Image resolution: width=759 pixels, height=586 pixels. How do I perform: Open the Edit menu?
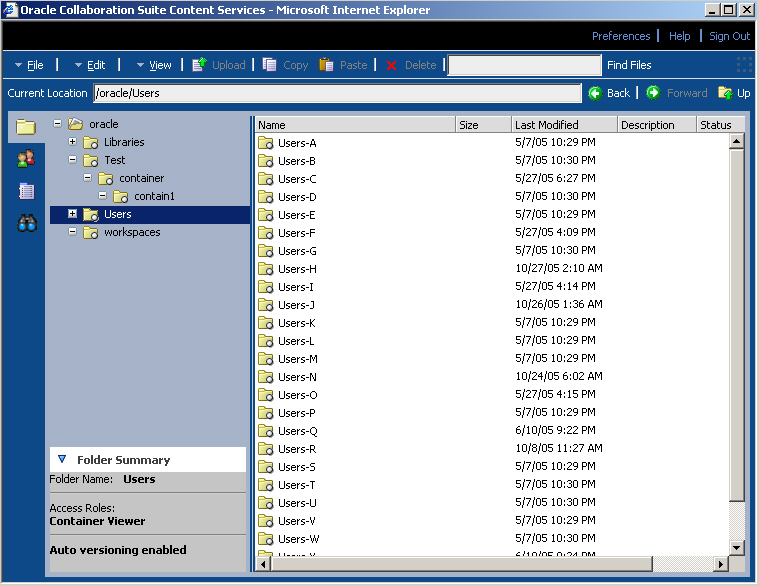coord(90,65)
